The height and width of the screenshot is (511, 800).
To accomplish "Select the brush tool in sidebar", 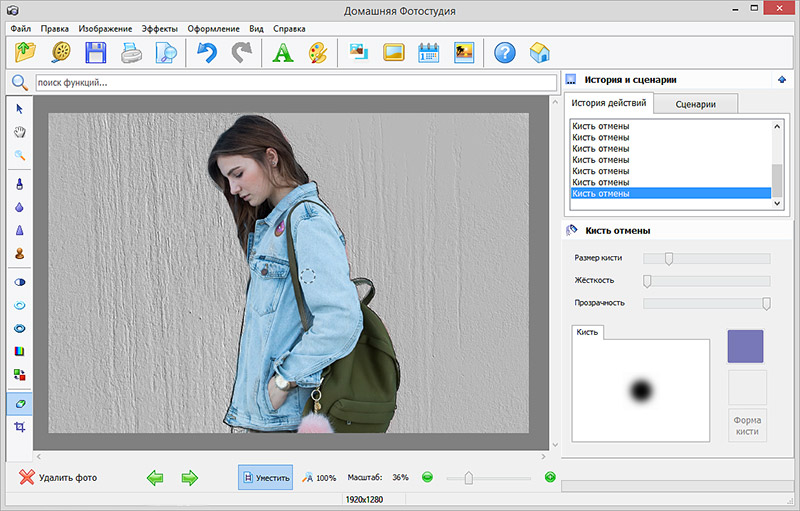I will pyautogui.click(x=19, y=184).
